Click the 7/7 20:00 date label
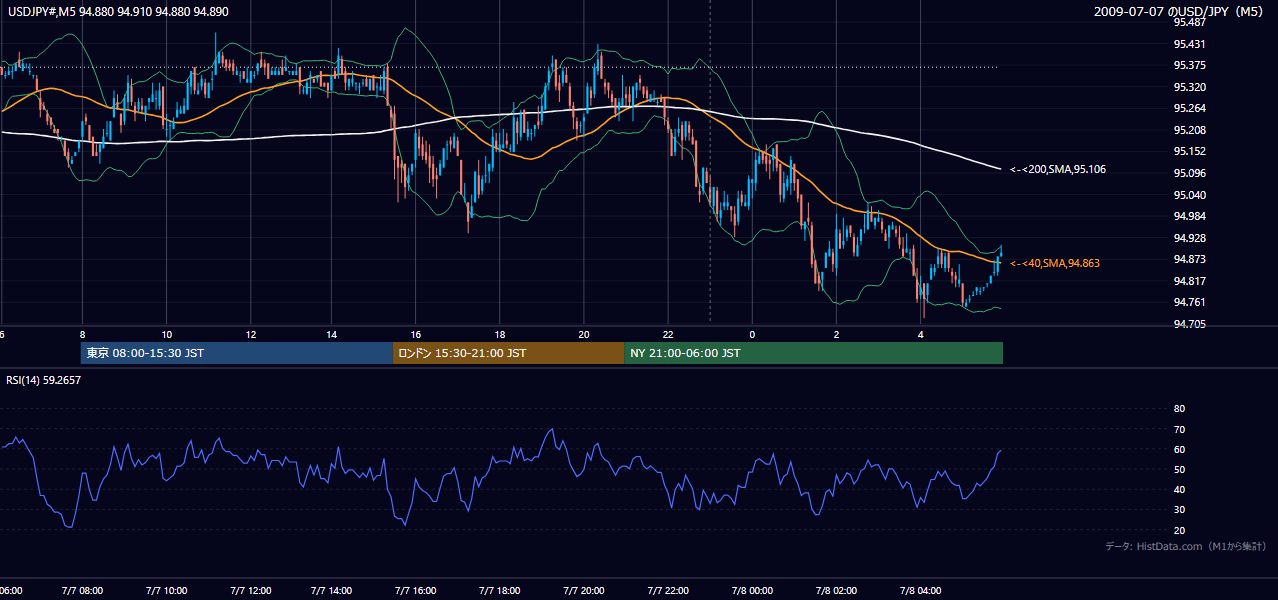 (584, 591)
